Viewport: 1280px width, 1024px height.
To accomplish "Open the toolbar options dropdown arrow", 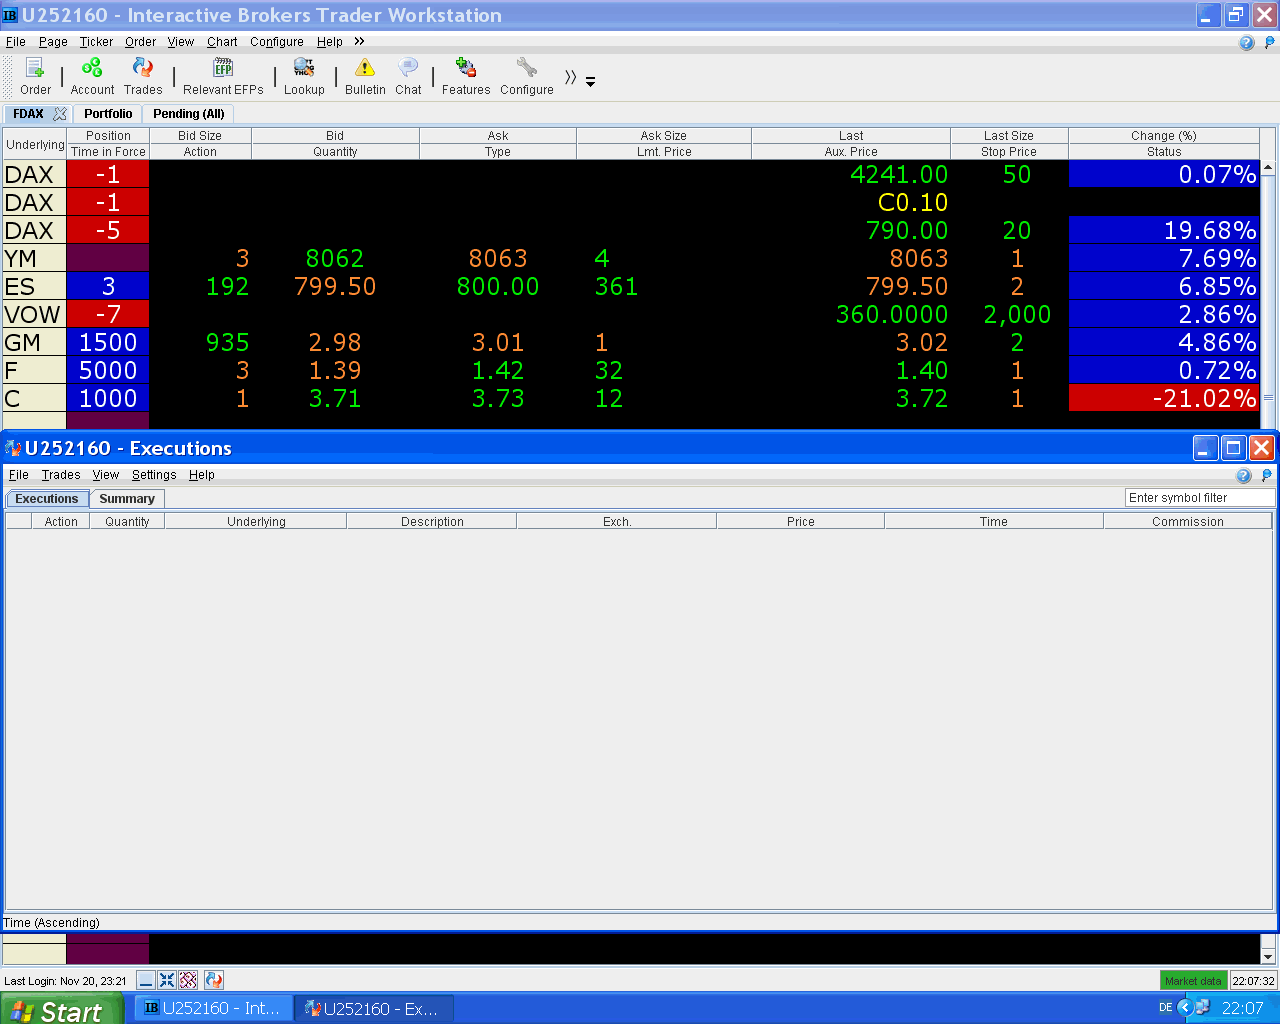I will click(x=591, y=82).
